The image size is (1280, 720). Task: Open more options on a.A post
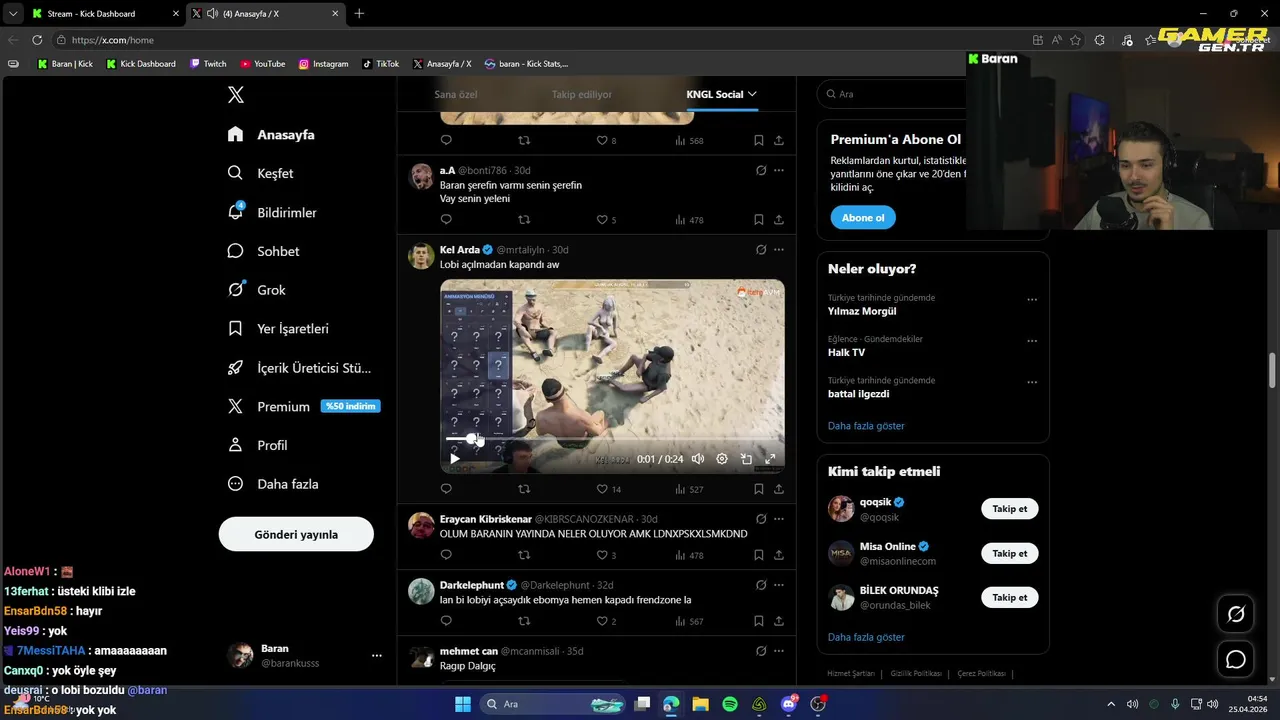click(x=779, y=170)
